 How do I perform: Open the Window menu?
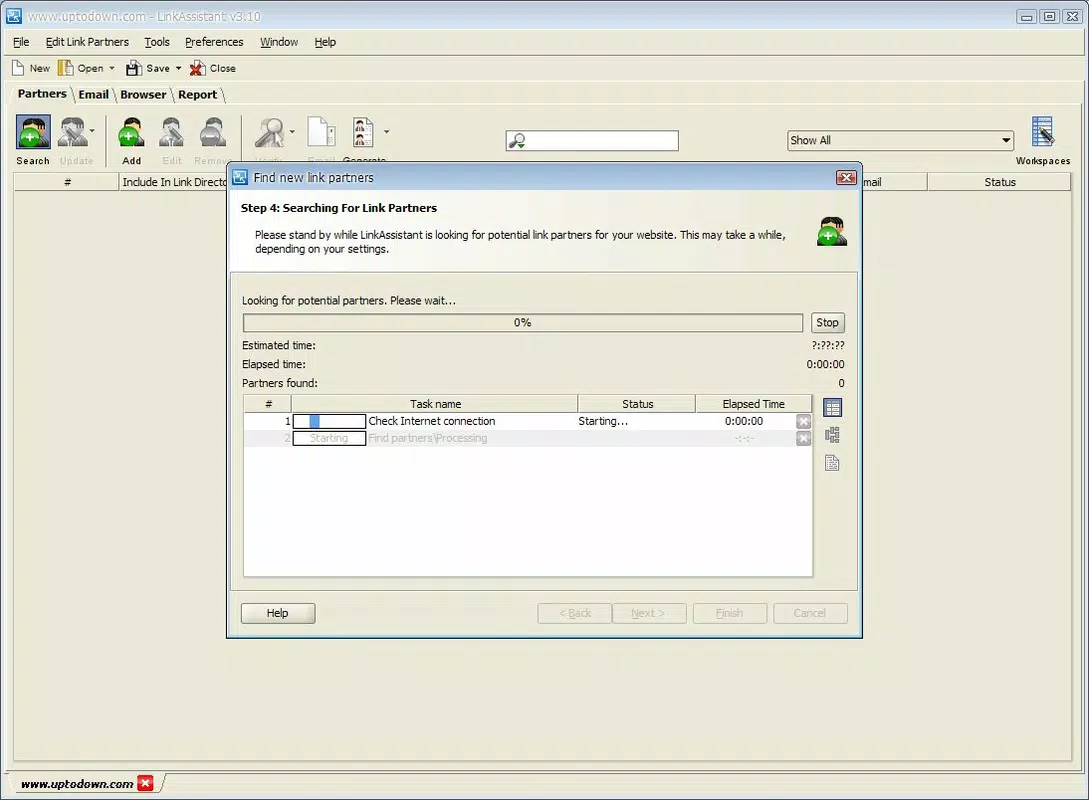(x=279, y=42)
